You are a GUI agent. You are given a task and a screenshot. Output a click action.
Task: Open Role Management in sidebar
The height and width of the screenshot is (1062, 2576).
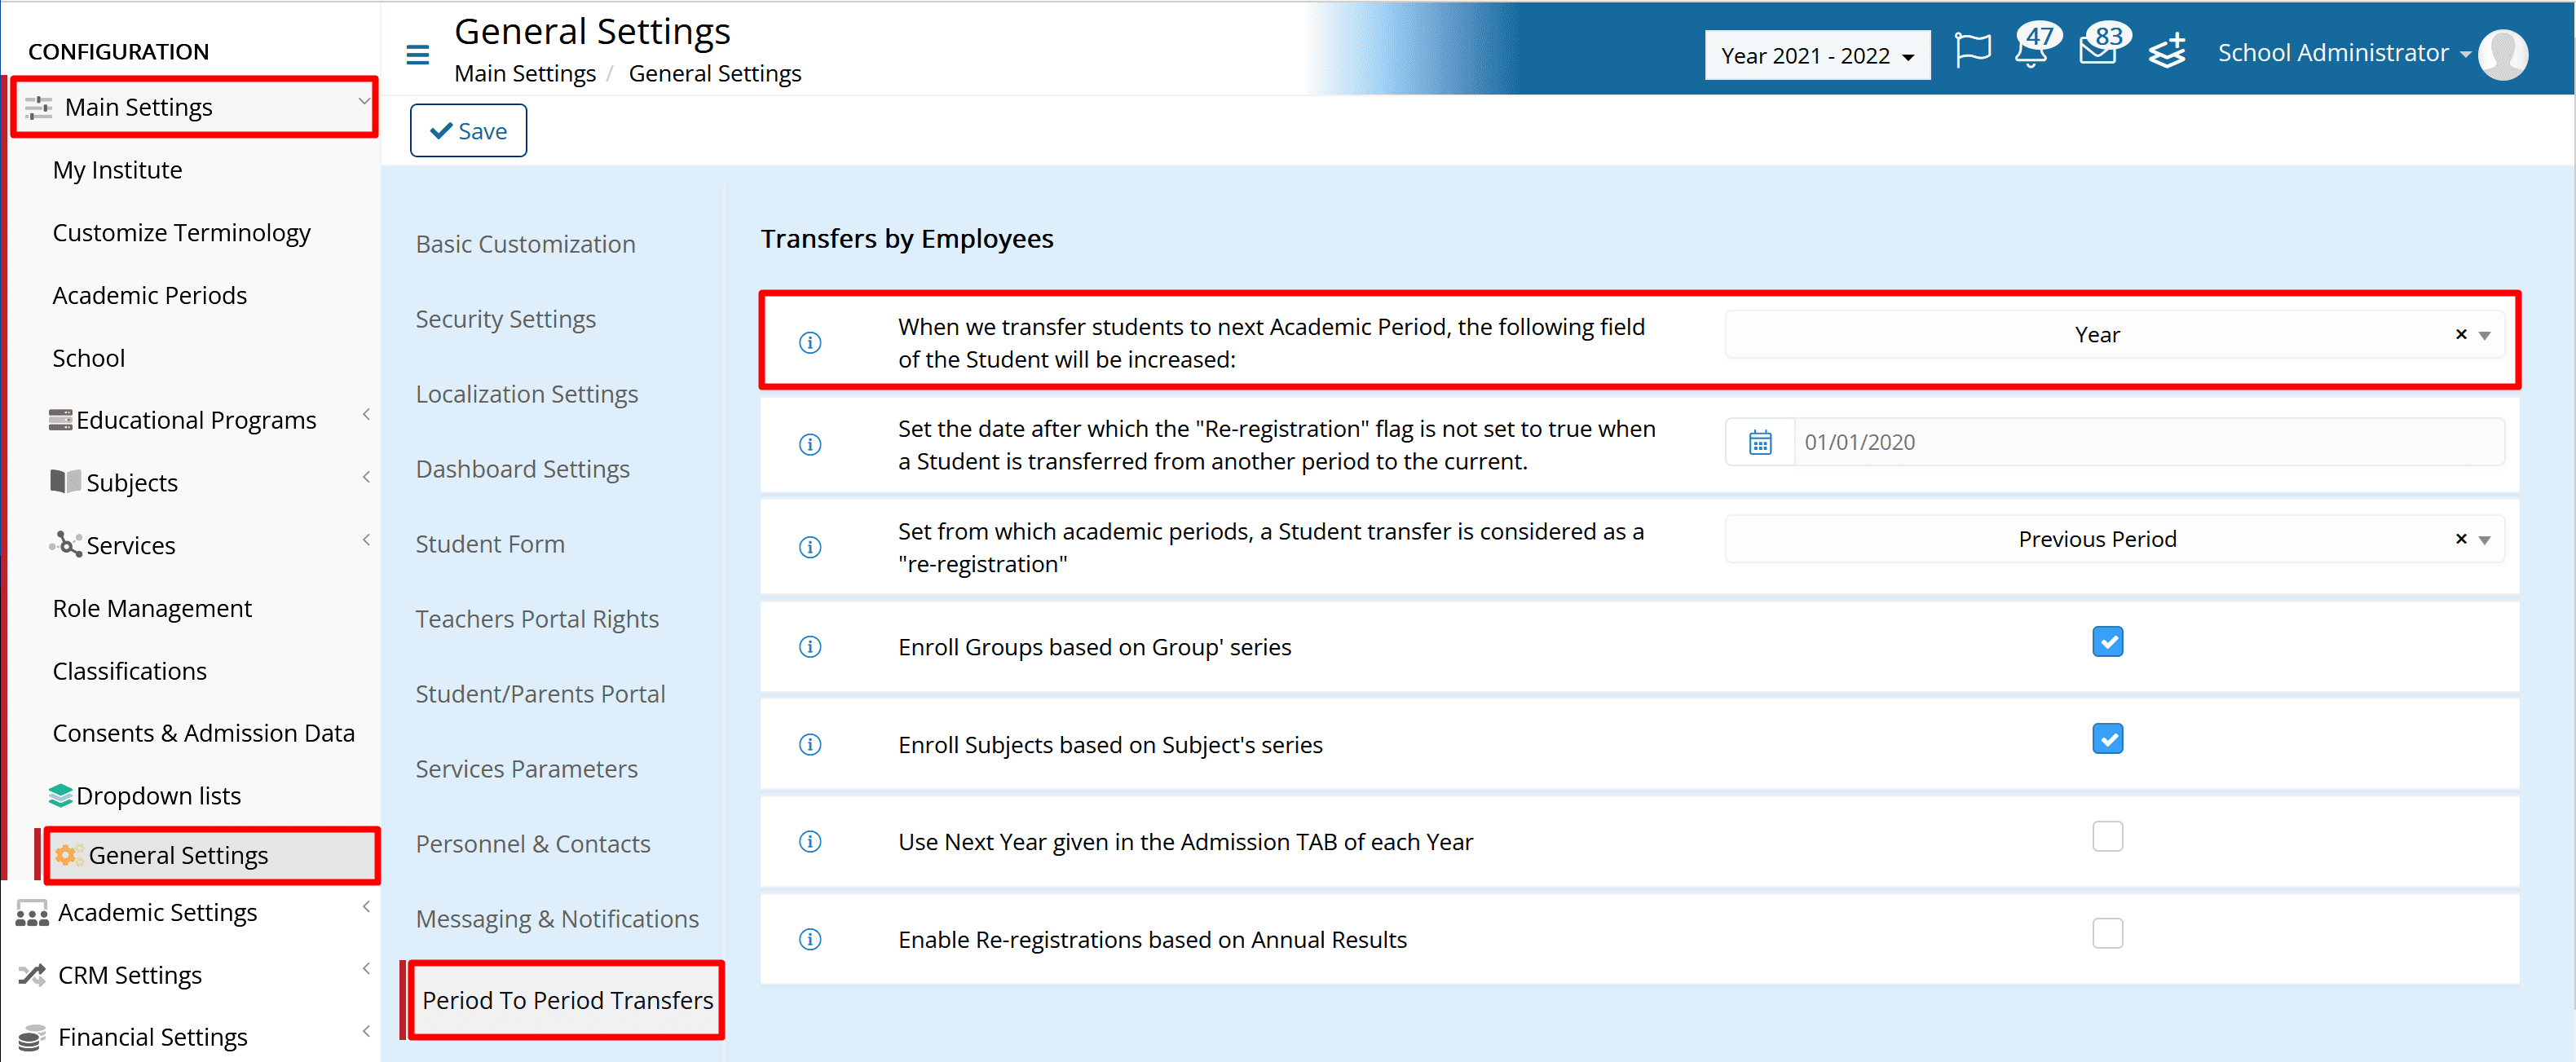152,608
